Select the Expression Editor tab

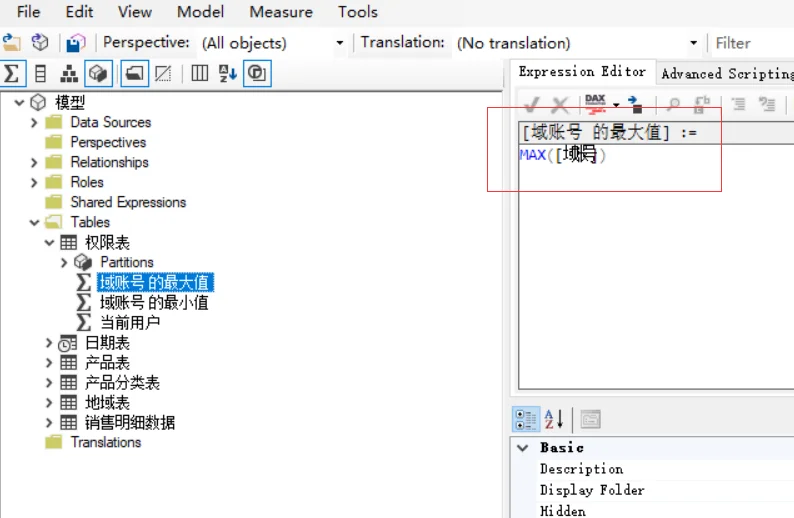point(582,72)
